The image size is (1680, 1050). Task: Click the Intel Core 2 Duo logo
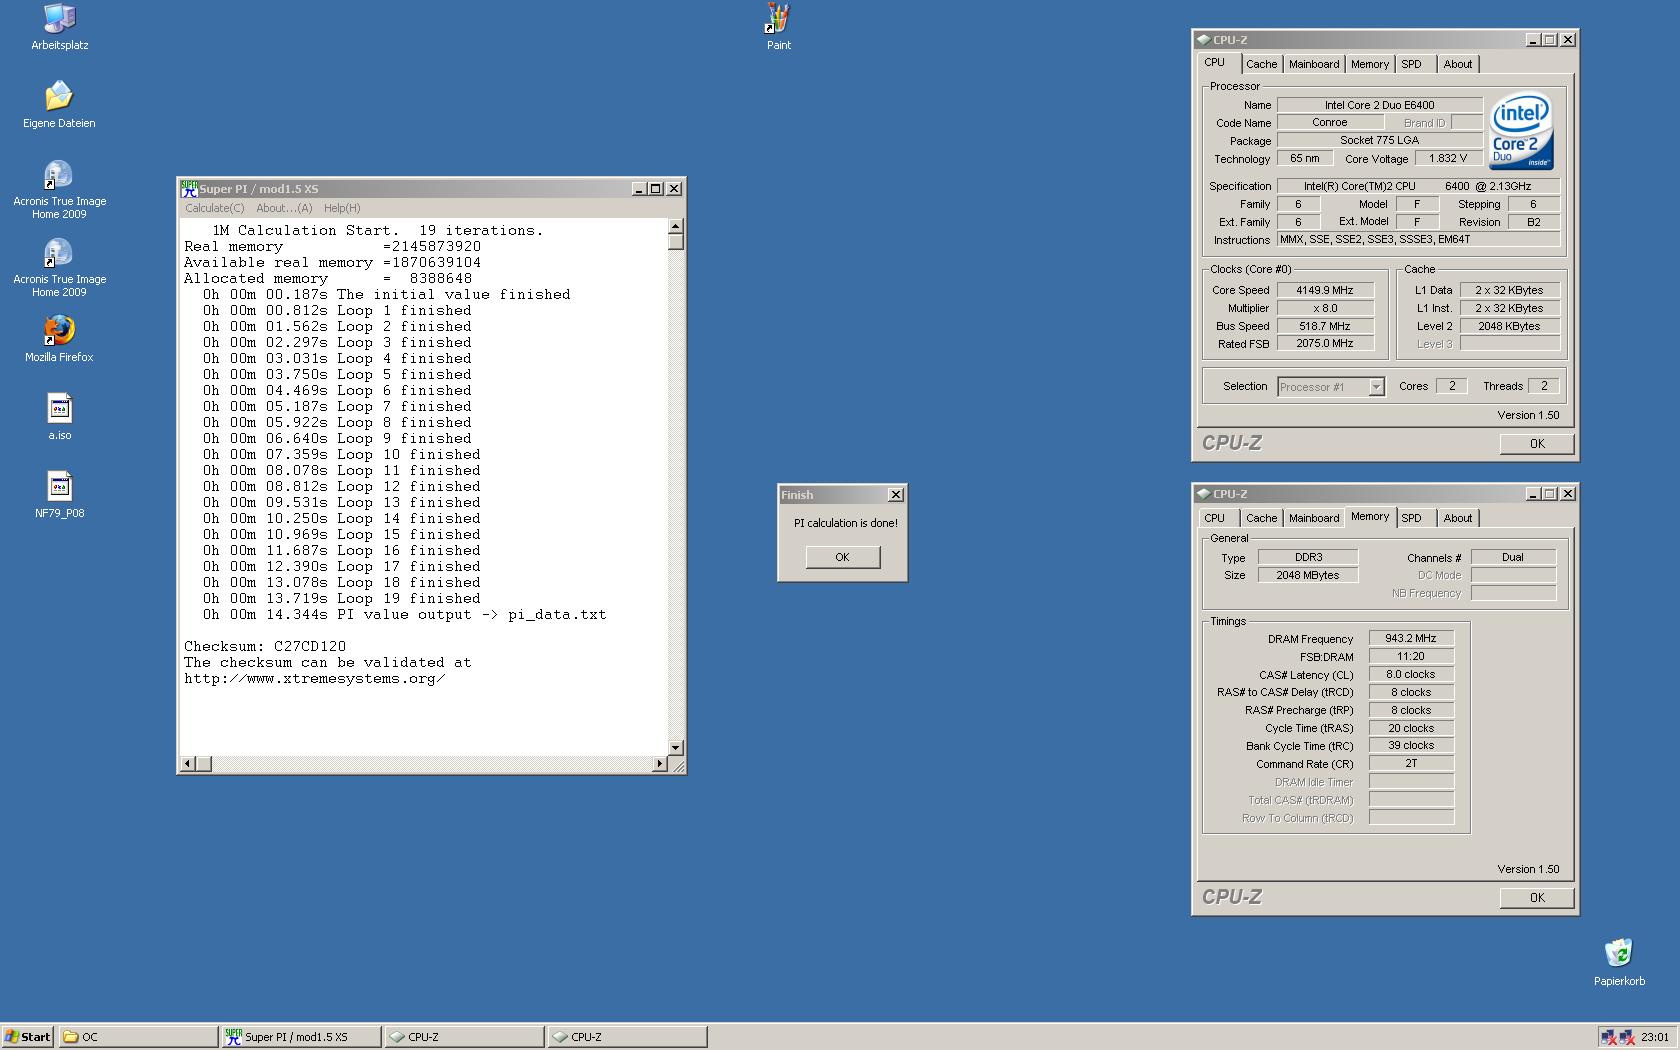click(x=1521, y=131)
